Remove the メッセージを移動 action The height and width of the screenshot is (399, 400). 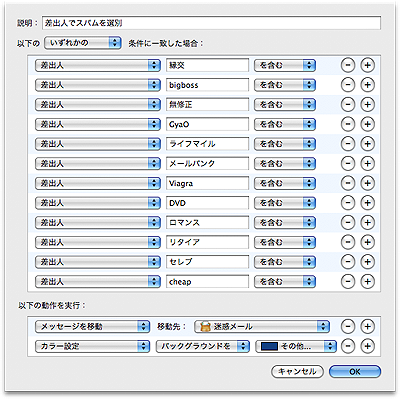[348, 326]
